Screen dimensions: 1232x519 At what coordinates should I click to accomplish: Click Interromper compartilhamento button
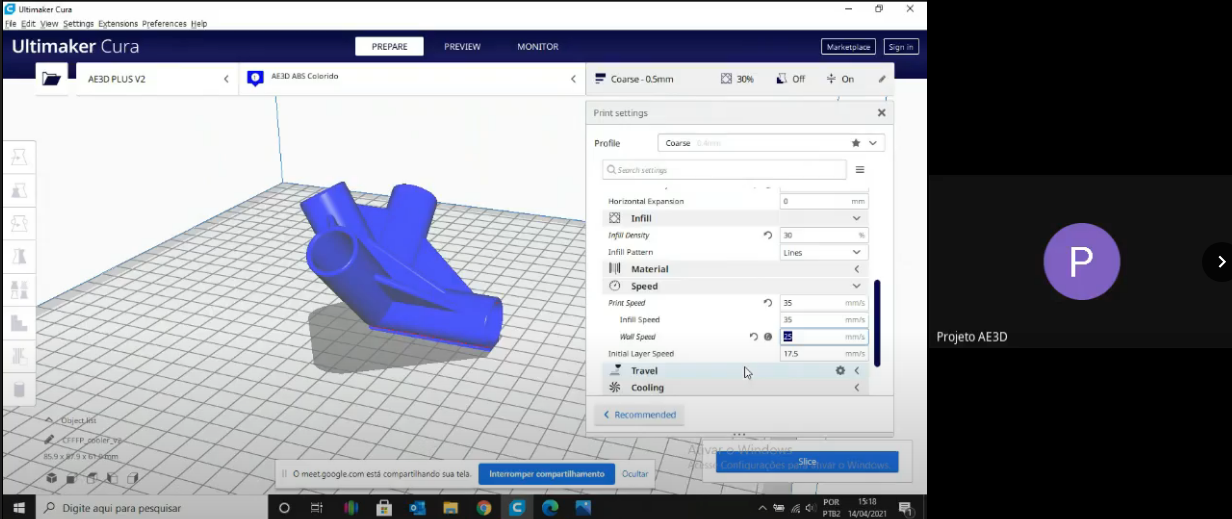pos(546,474)
